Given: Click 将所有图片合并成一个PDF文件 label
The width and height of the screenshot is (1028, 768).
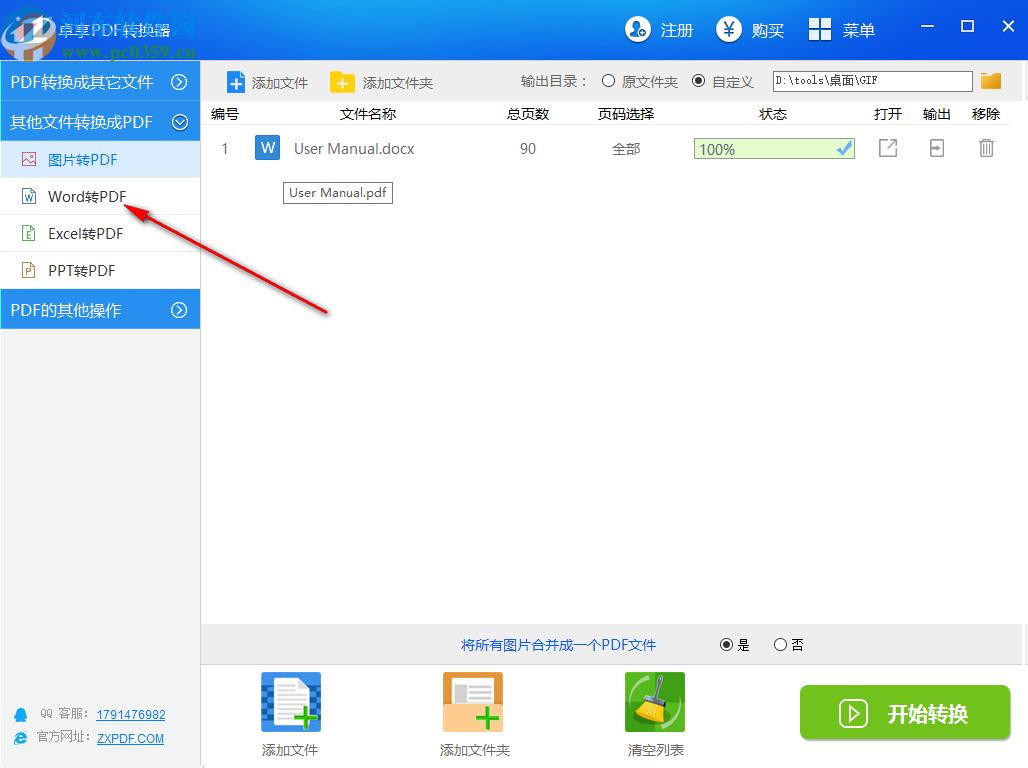Looking at the screenshot, I should (559, 645).
